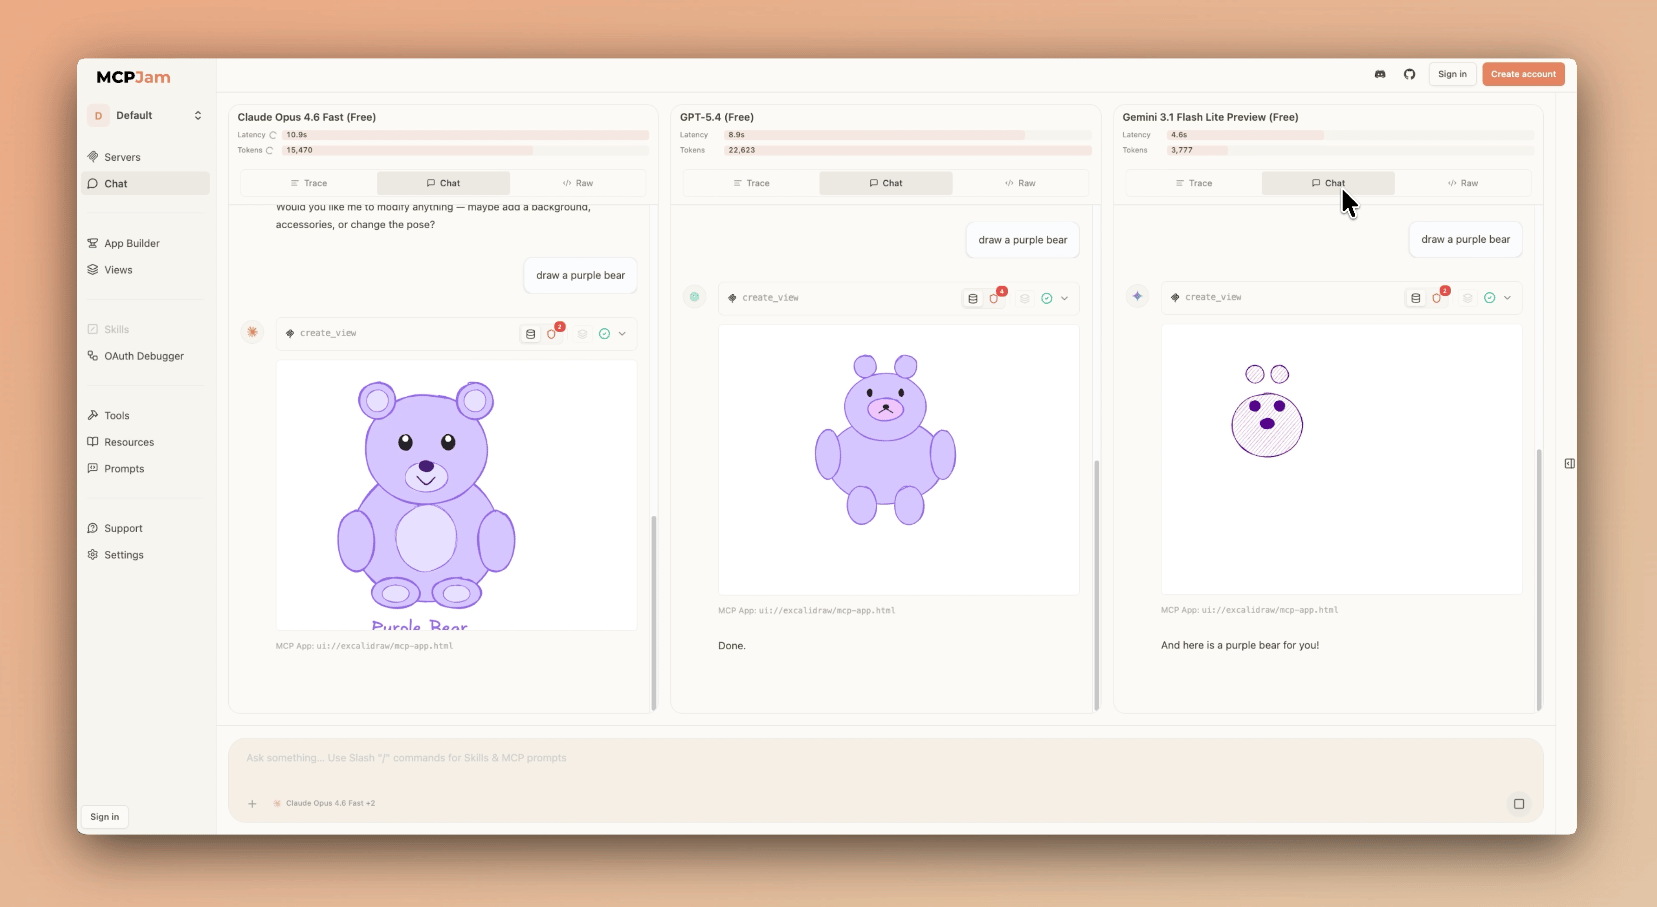Select the Chat tab in the Claude Opus panel
Image resolution: width=1657 pixels, height=907 pixels.
coord(443,183)
